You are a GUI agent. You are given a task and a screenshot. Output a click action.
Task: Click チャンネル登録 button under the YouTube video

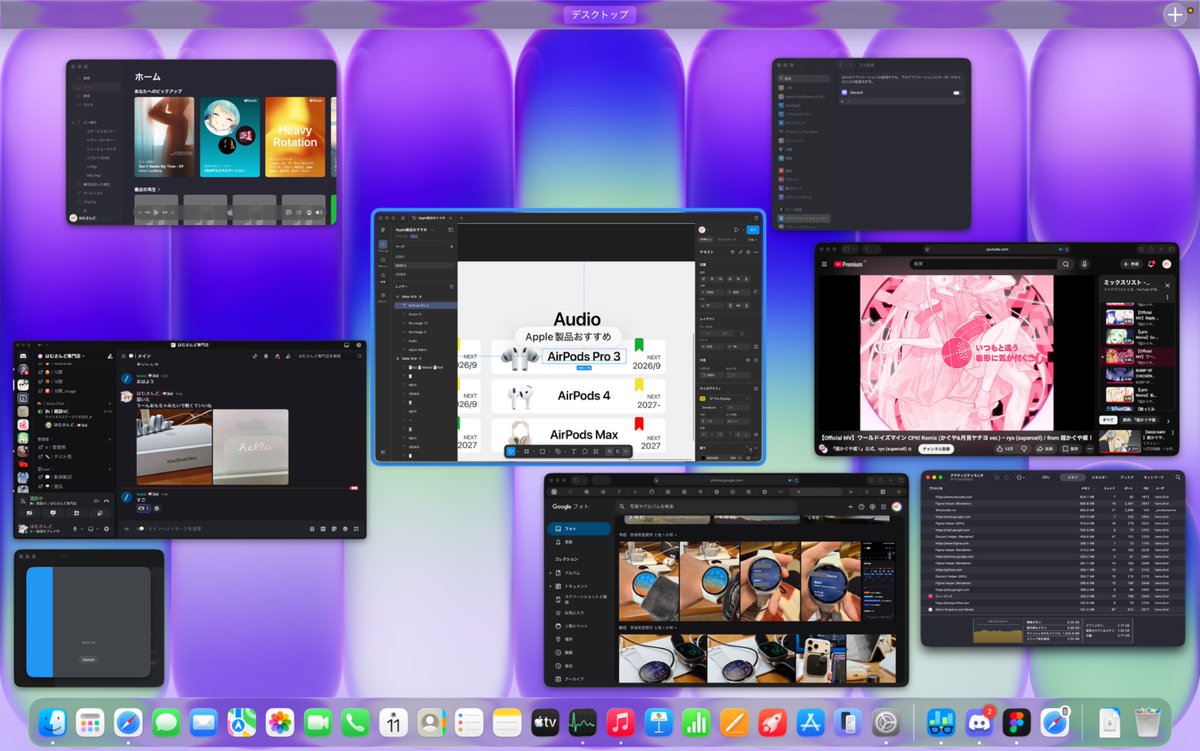click(x=936, y=449)
